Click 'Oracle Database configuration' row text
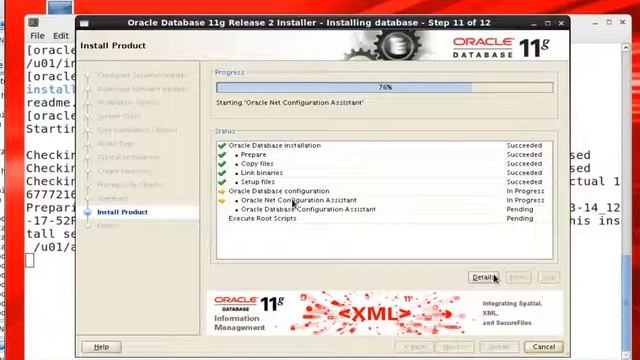Image resolution: width=640 pixels, height=360 pixels. coord(279,191)
